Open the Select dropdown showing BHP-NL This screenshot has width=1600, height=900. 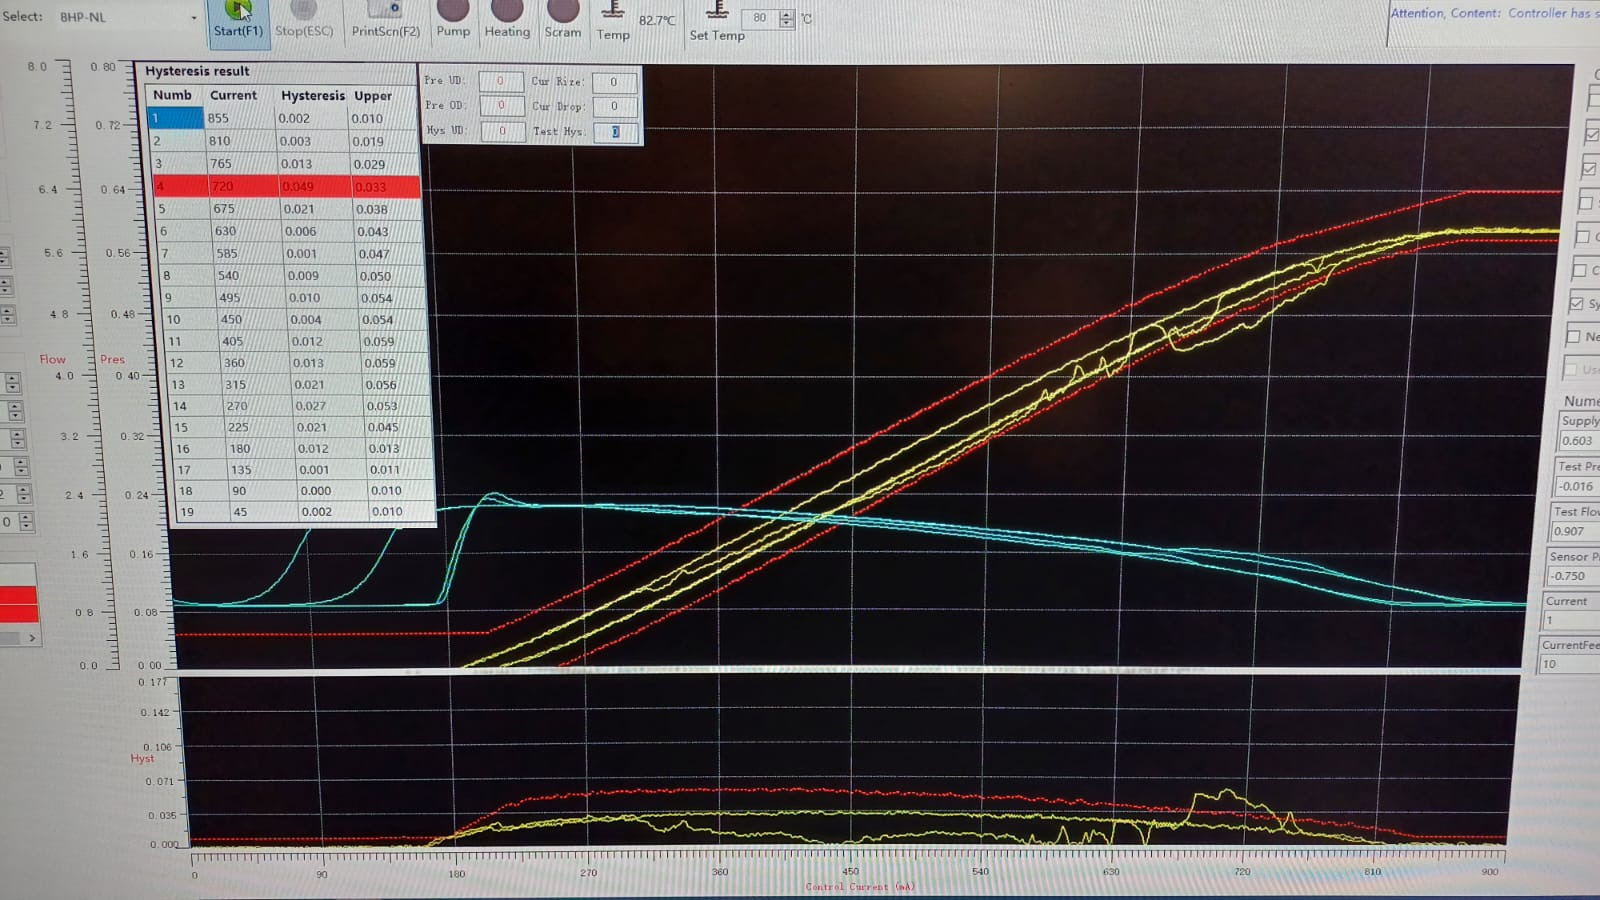tap(127, 17)
